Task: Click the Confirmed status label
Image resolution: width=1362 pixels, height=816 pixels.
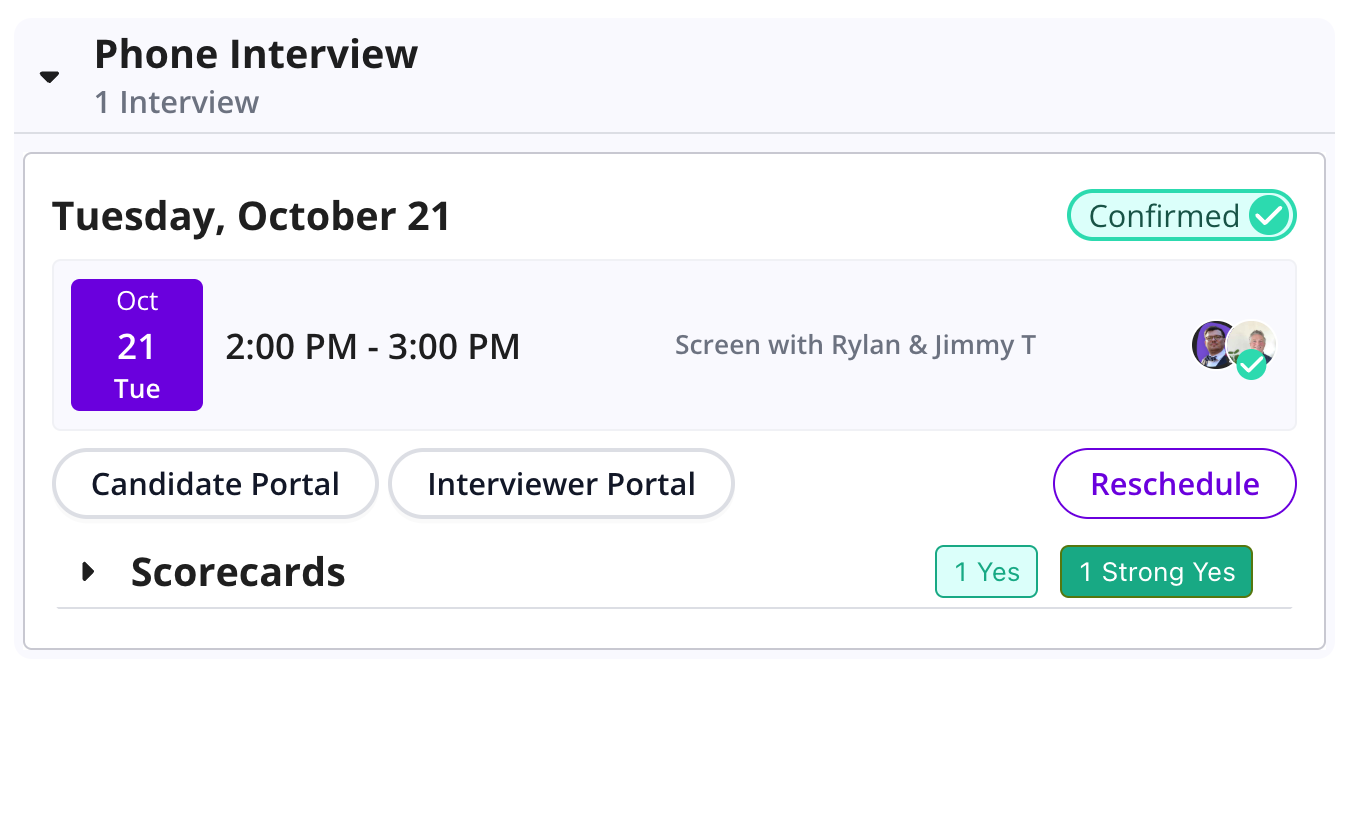Action: 1163,216
